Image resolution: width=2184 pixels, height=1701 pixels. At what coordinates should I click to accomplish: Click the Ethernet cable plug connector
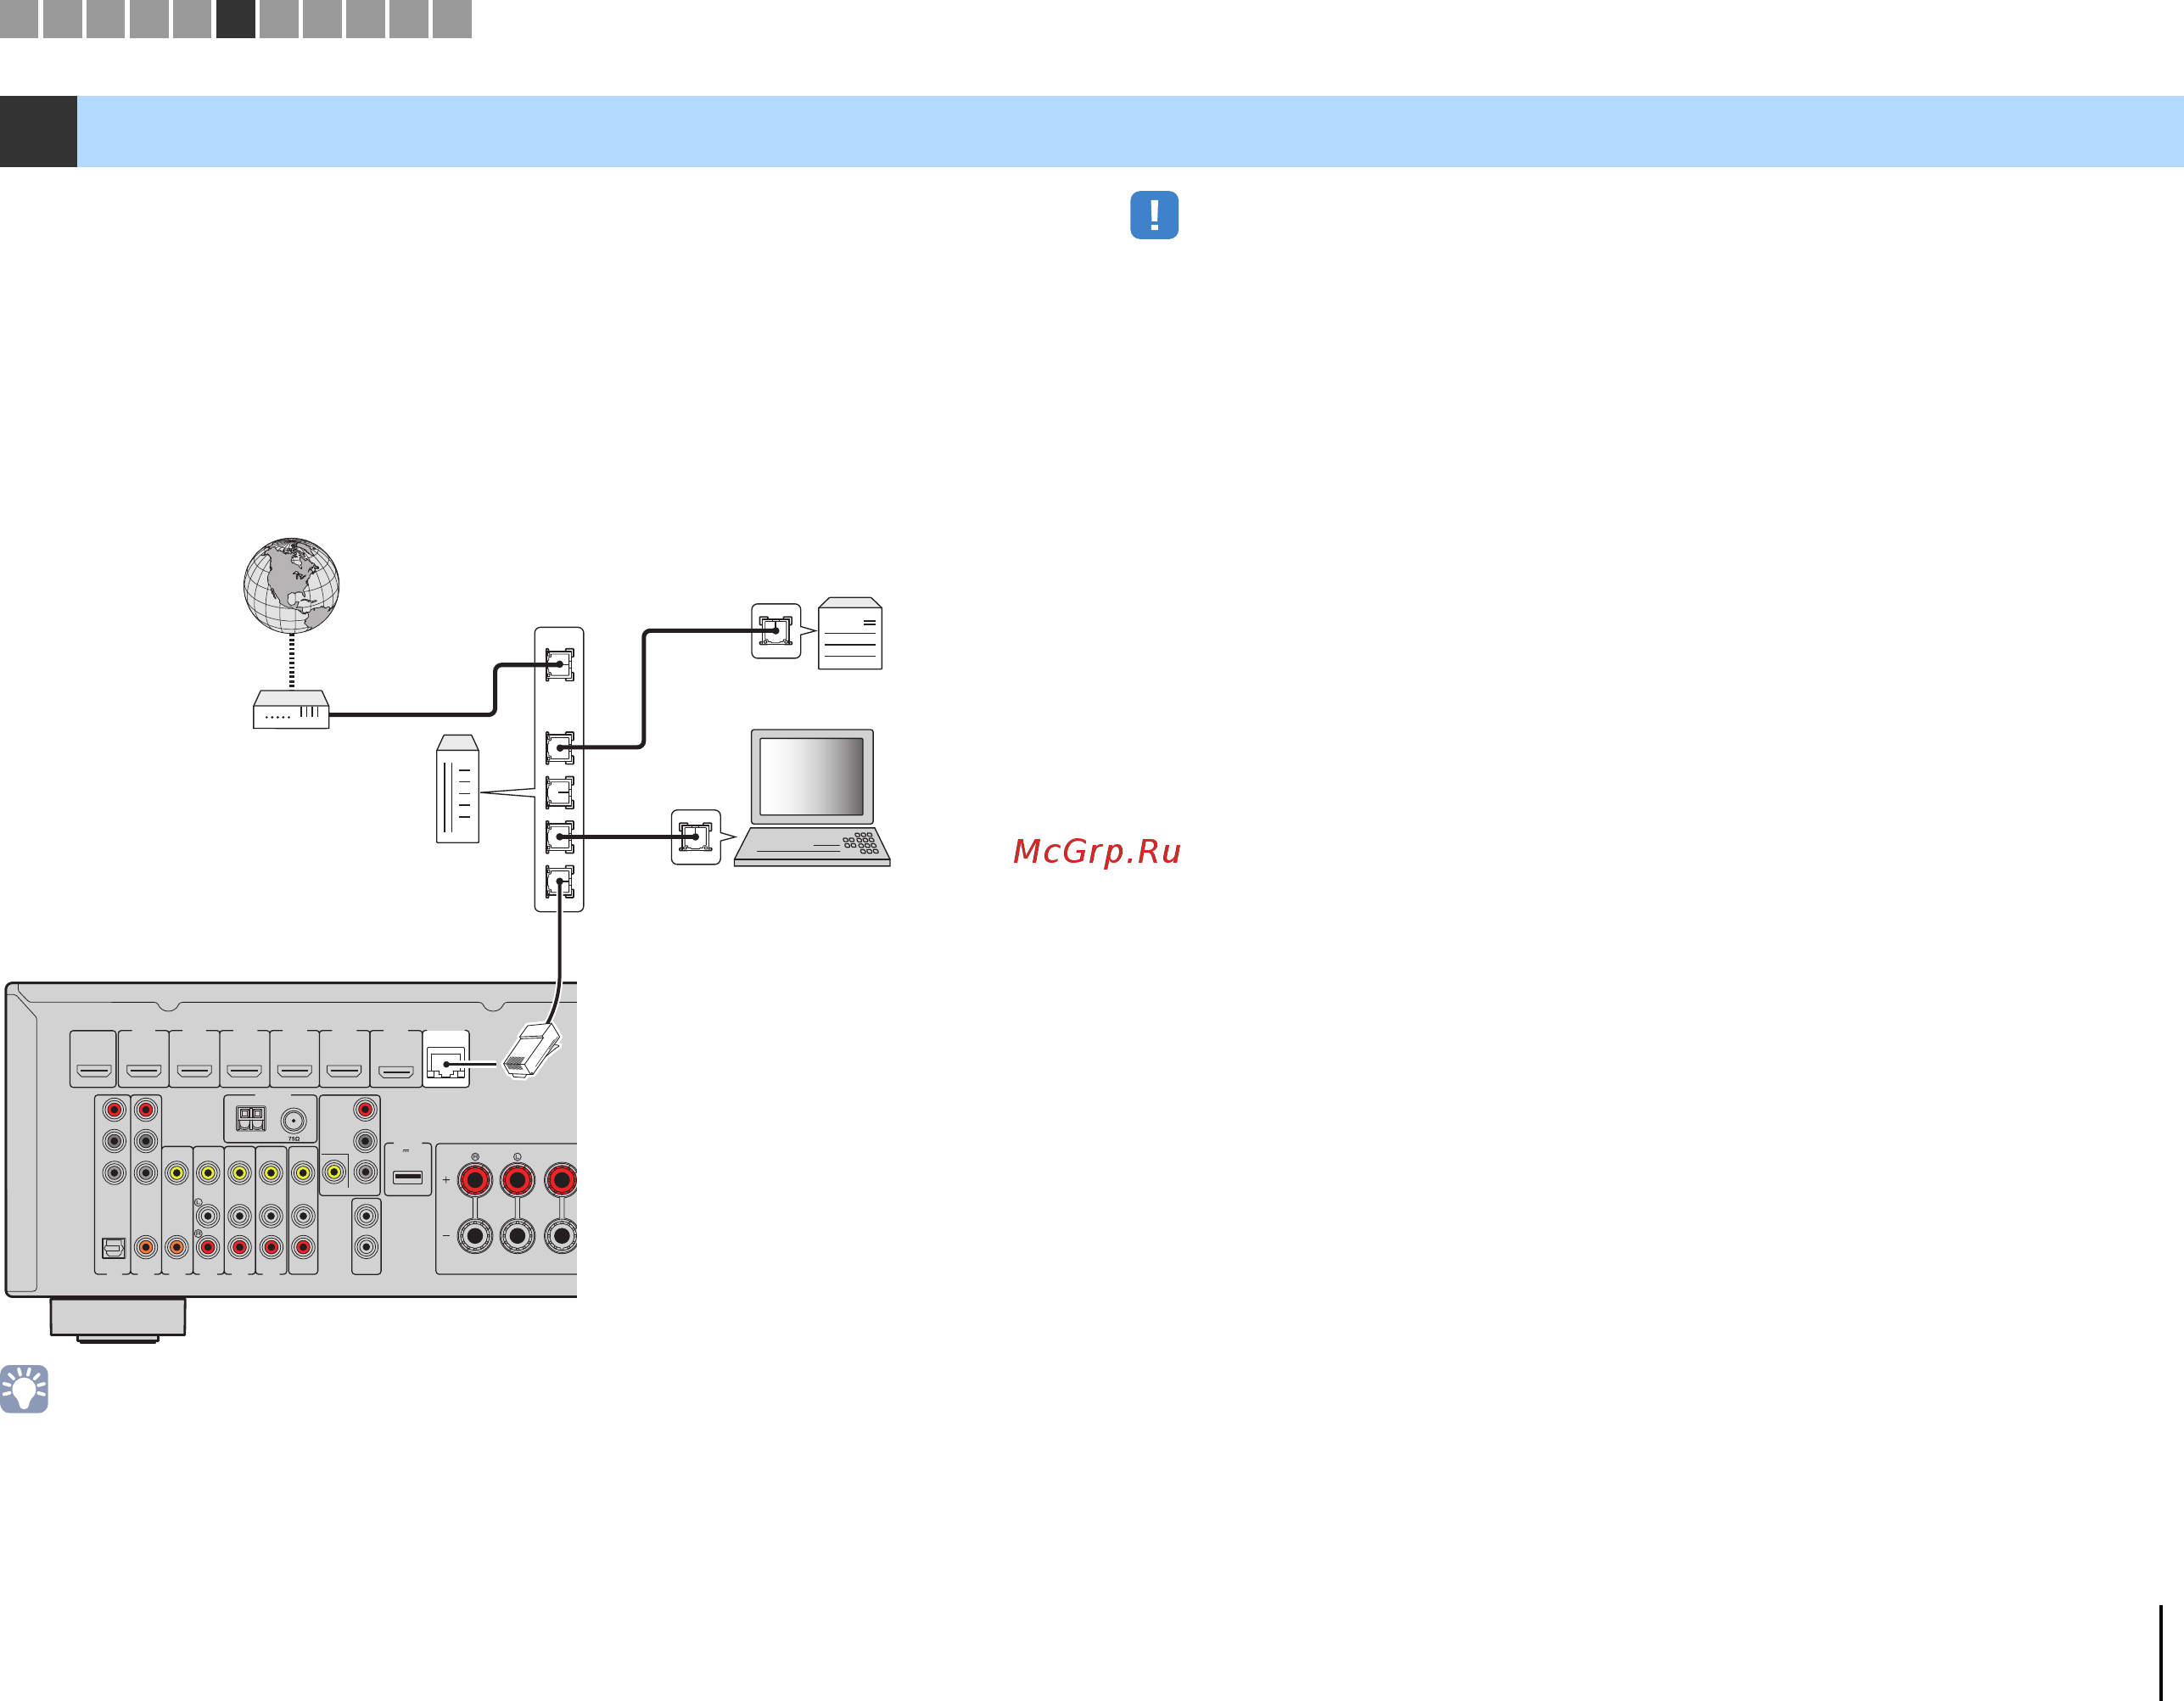[532, 1050]
